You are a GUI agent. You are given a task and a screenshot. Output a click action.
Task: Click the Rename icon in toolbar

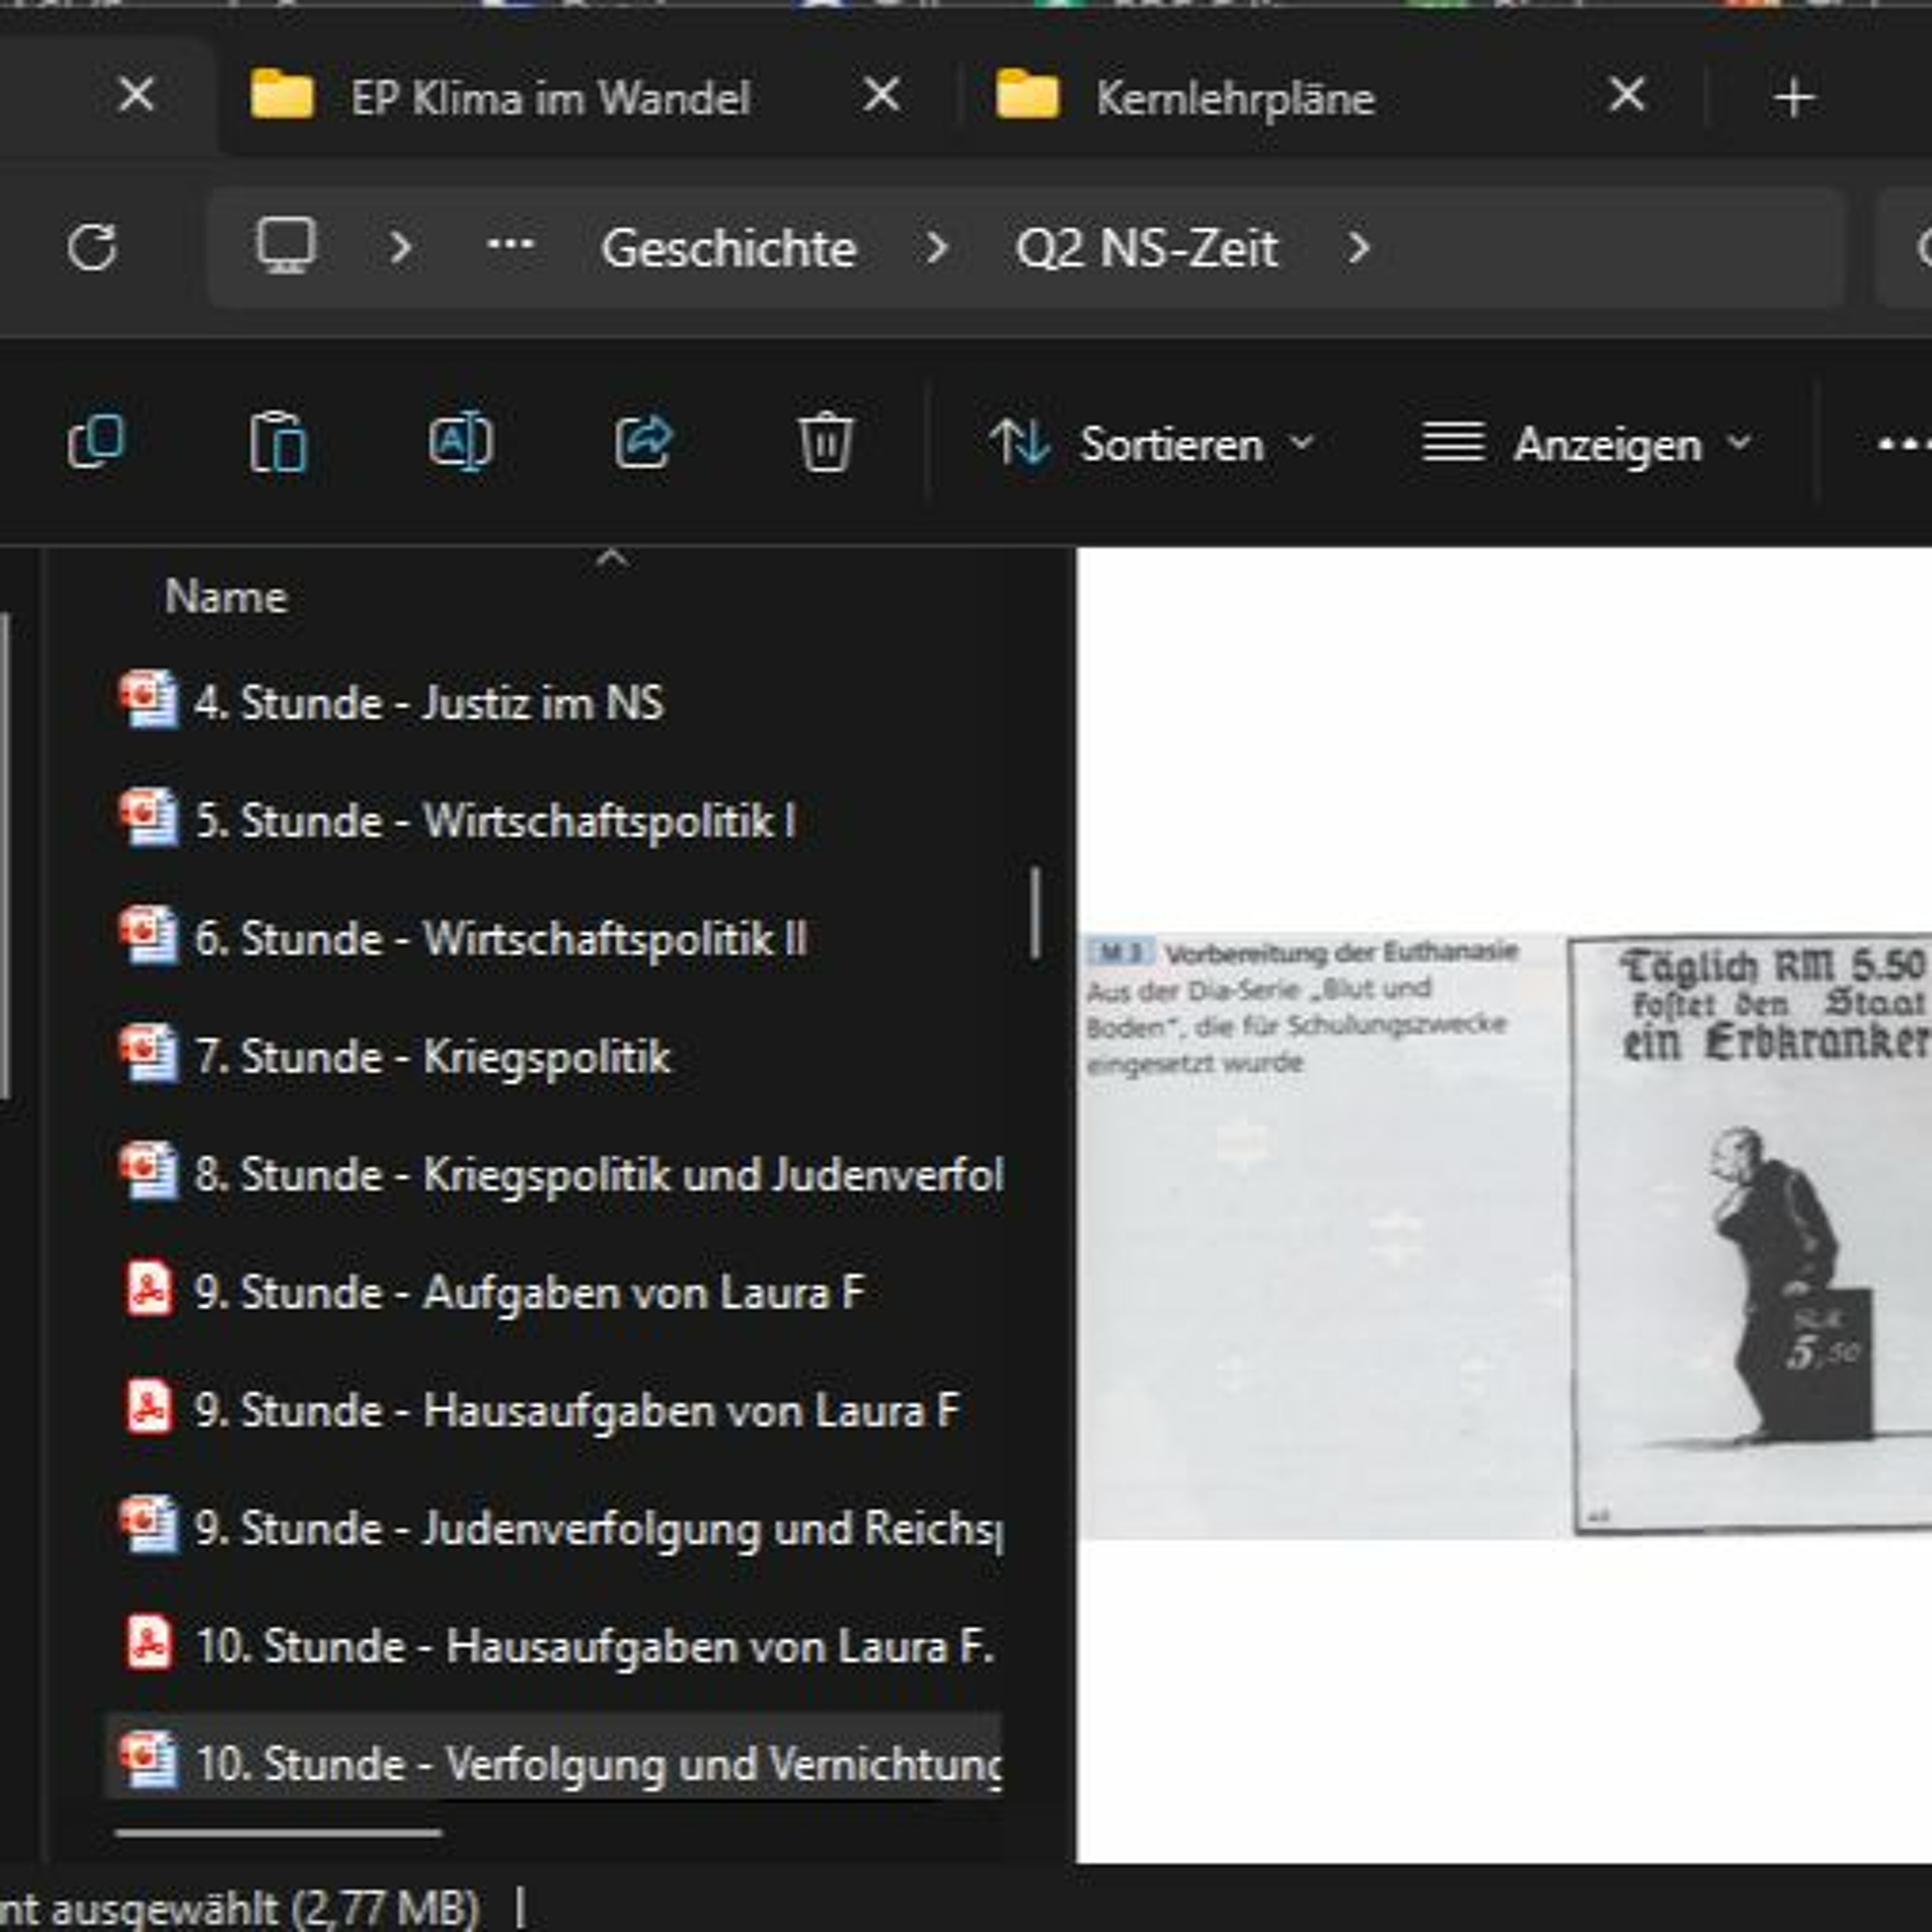click(x=460, y=442)
